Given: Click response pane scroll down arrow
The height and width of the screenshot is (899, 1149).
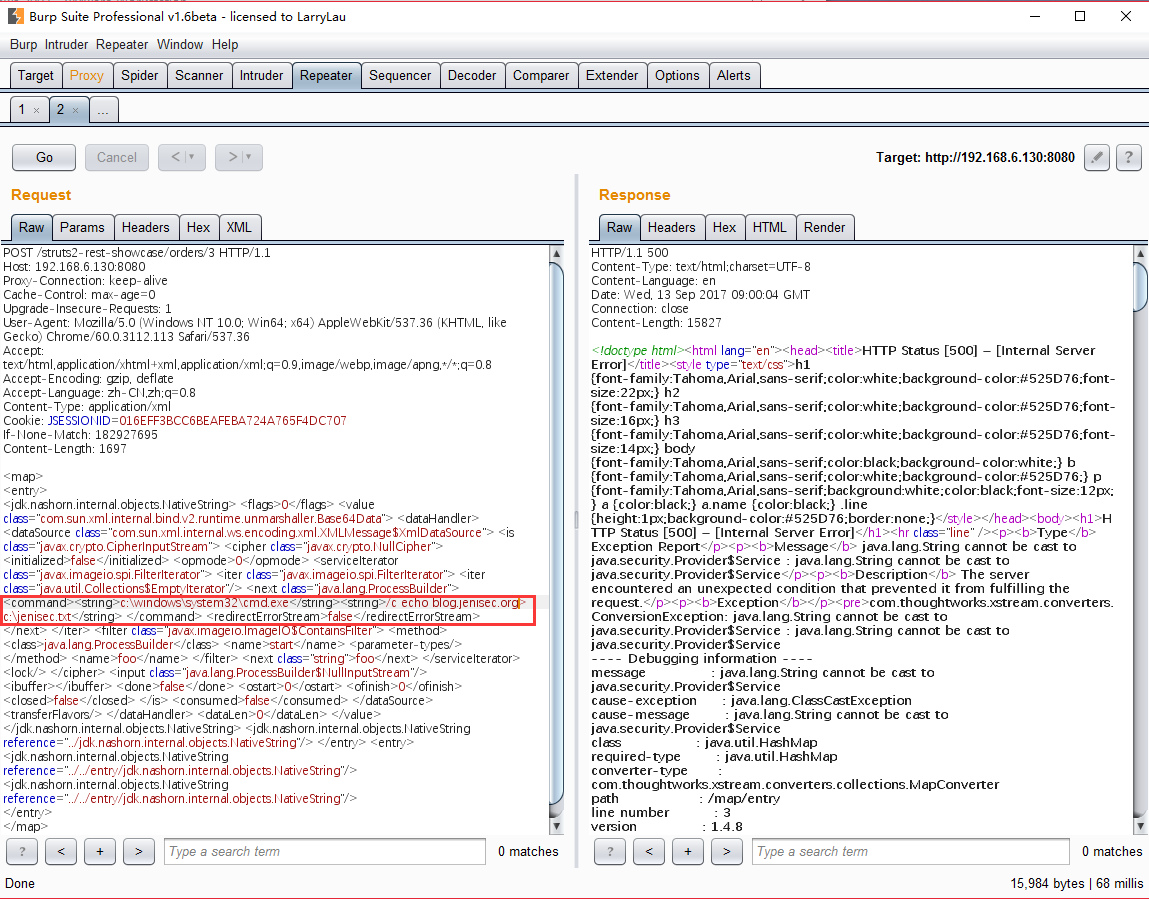Looking at the screenshot, I should coord(1141,826).
